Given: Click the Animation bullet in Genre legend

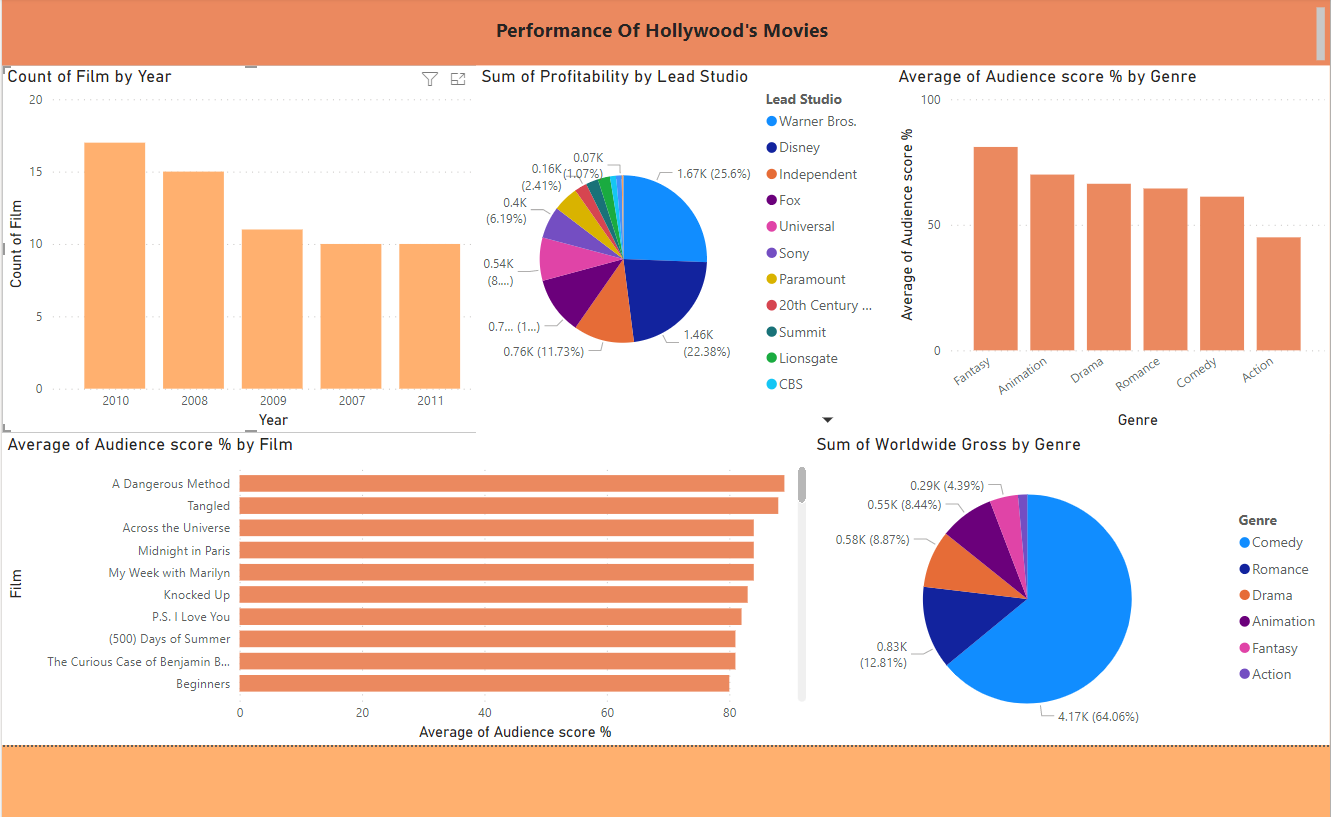Looking at the screenshot, I should pos(1243,621).
